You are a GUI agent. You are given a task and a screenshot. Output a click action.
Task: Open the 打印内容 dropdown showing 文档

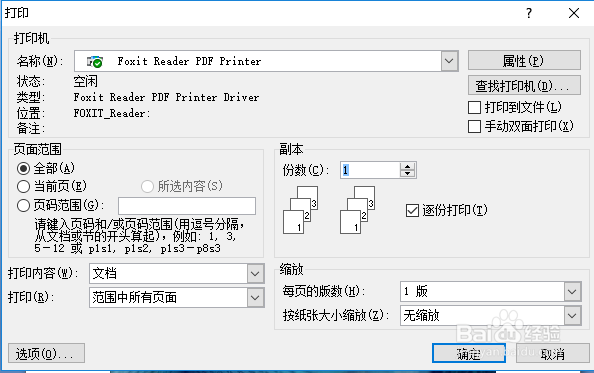tap(255, 273)
